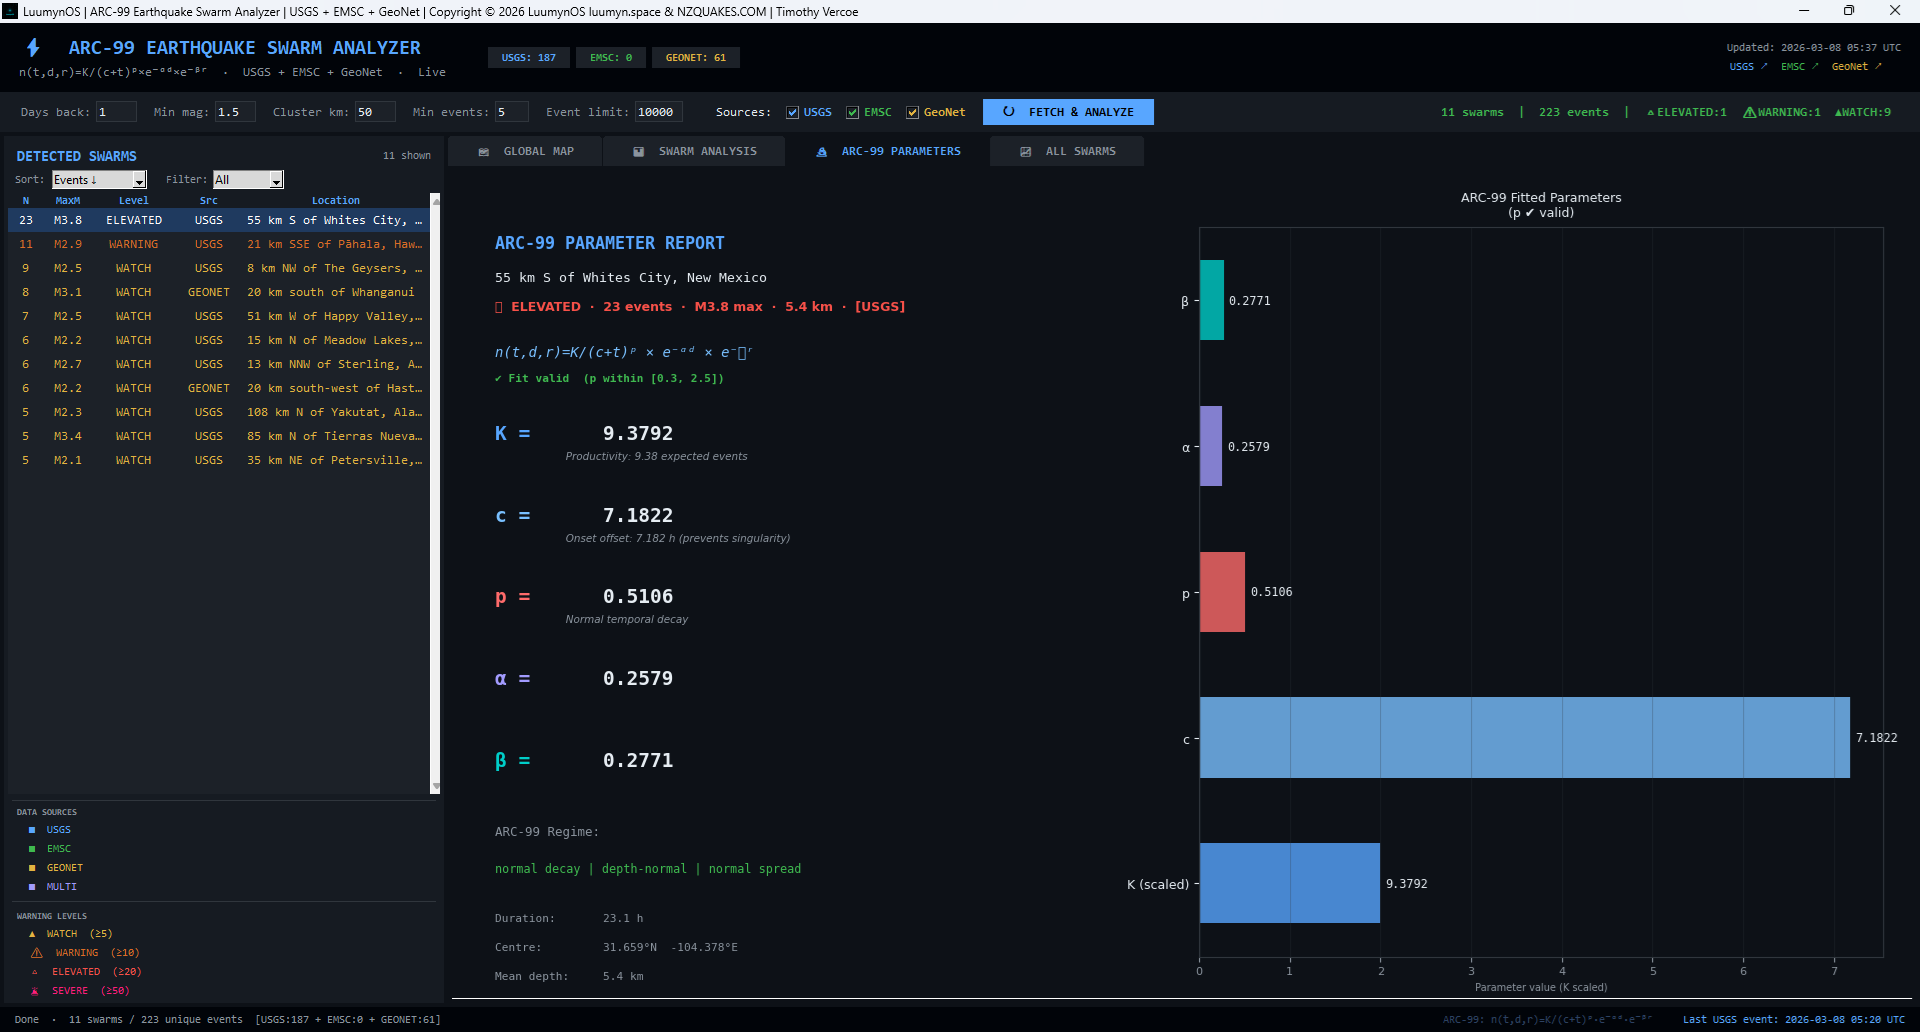This screenshot has width=1920, height=1032.
Task: Click the blue USGS color swatch in Data Sources
Action: (32, 830)
